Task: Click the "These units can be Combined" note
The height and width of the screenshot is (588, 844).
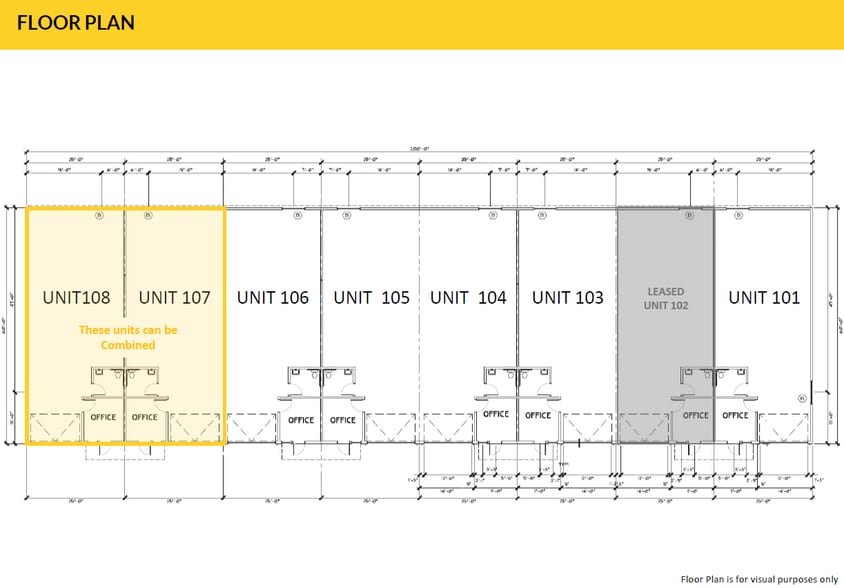Action: (128, 337)
